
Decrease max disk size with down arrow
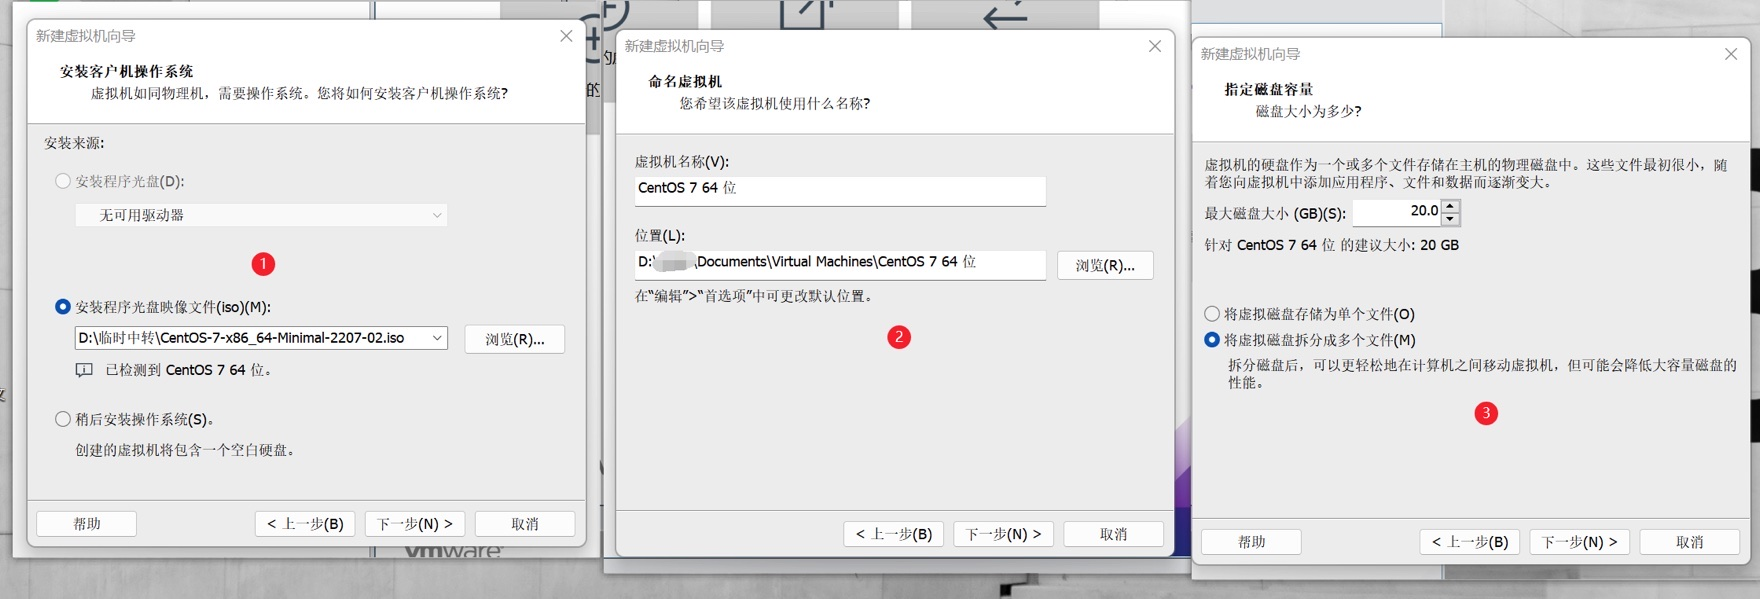tap(1451, 218)
